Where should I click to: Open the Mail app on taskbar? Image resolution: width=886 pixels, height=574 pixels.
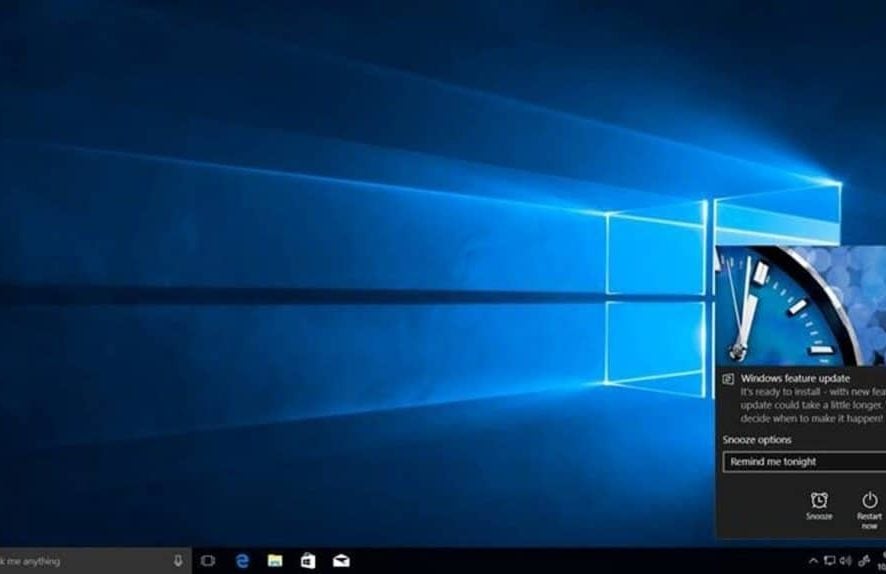(x=341, y=560)
